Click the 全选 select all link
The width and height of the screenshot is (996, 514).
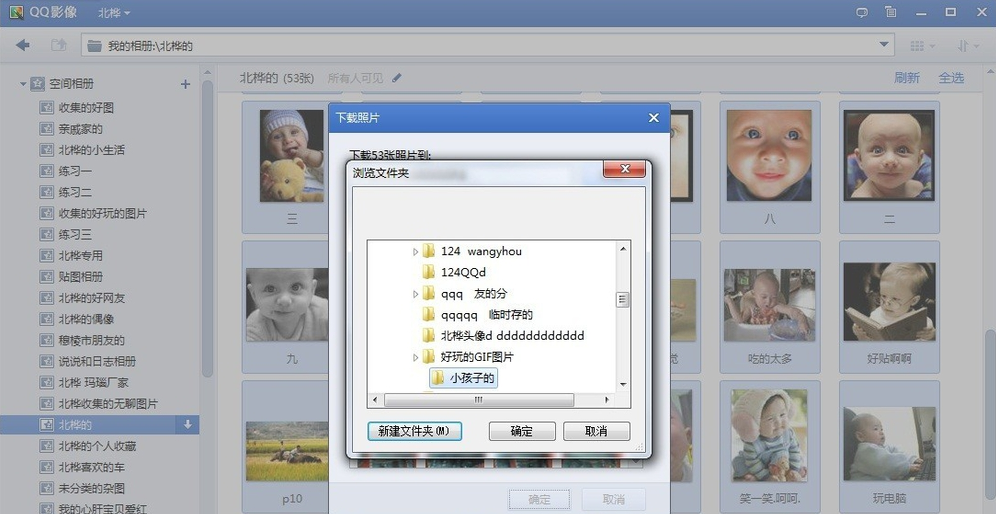(x=952, y=78)
